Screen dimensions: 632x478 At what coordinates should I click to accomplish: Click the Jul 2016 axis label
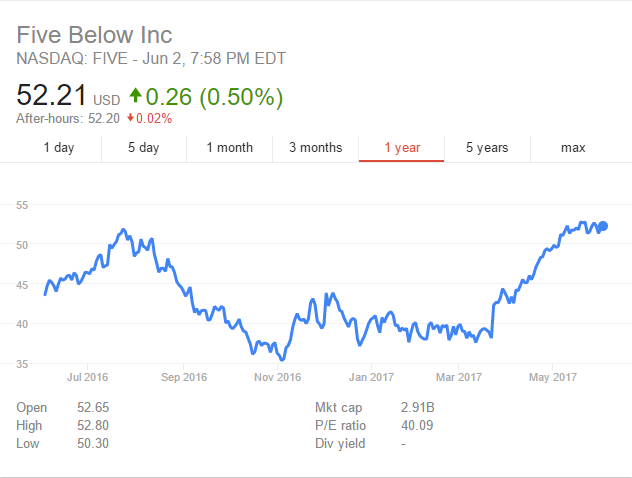[x=87, y=377]
